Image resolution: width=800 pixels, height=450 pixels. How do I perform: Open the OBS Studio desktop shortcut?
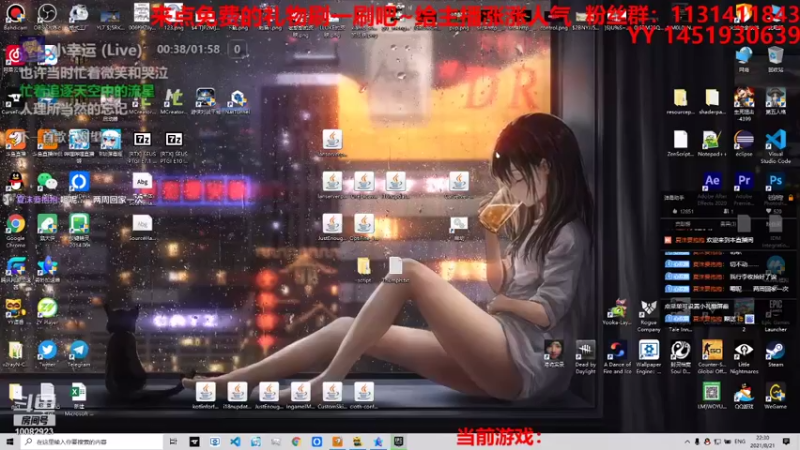click(x=46, y=16)
